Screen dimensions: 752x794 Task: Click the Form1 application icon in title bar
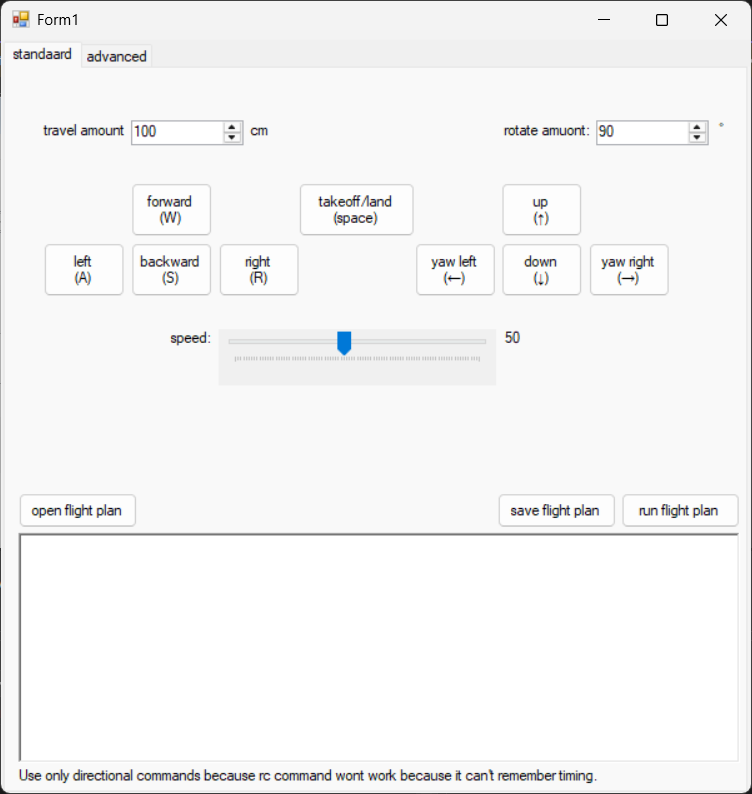pos(20,20)
